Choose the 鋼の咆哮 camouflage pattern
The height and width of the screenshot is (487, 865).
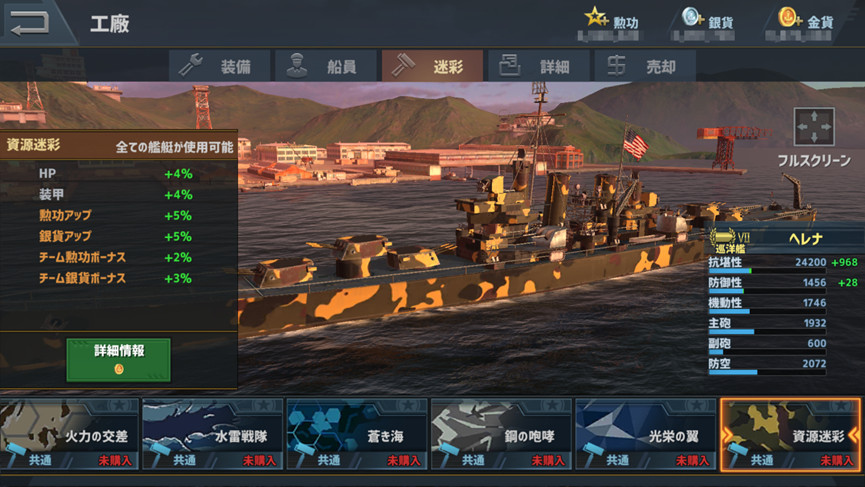tap(501, 434)
